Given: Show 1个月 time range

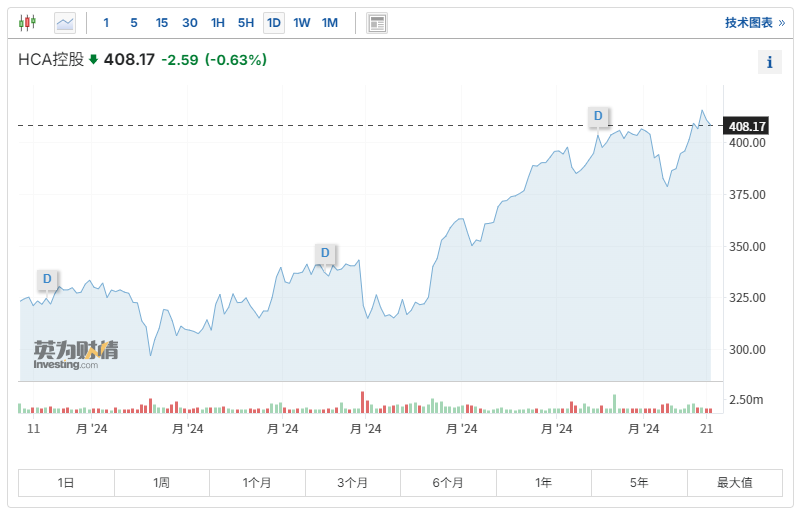Looking at the screenshot, I should point(257,483).
